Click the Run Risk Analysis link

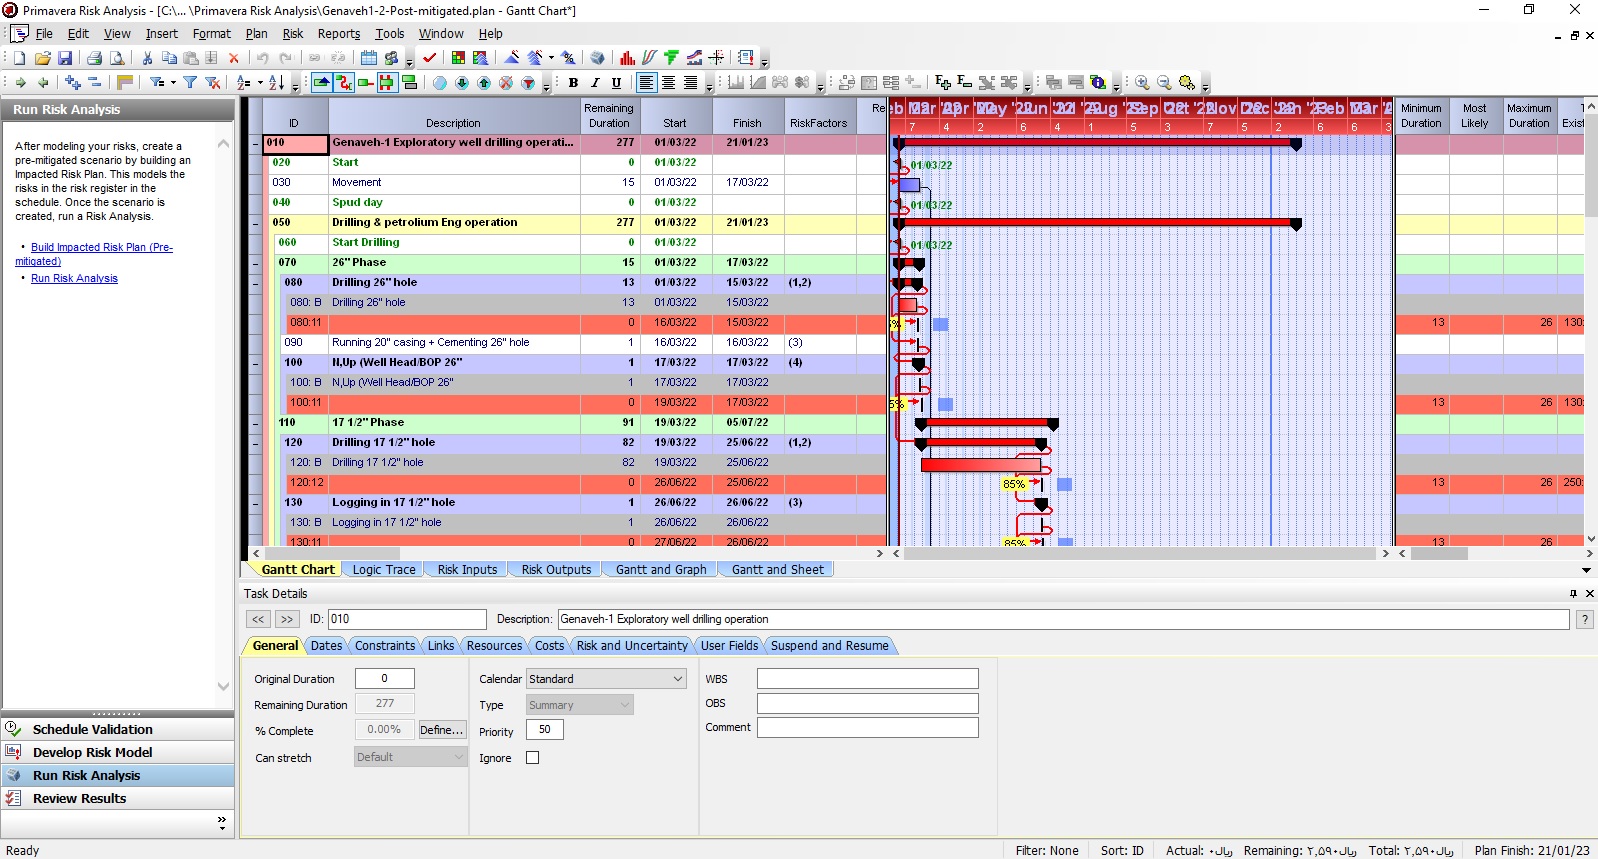pyautogui.click(x=74, y=278)
